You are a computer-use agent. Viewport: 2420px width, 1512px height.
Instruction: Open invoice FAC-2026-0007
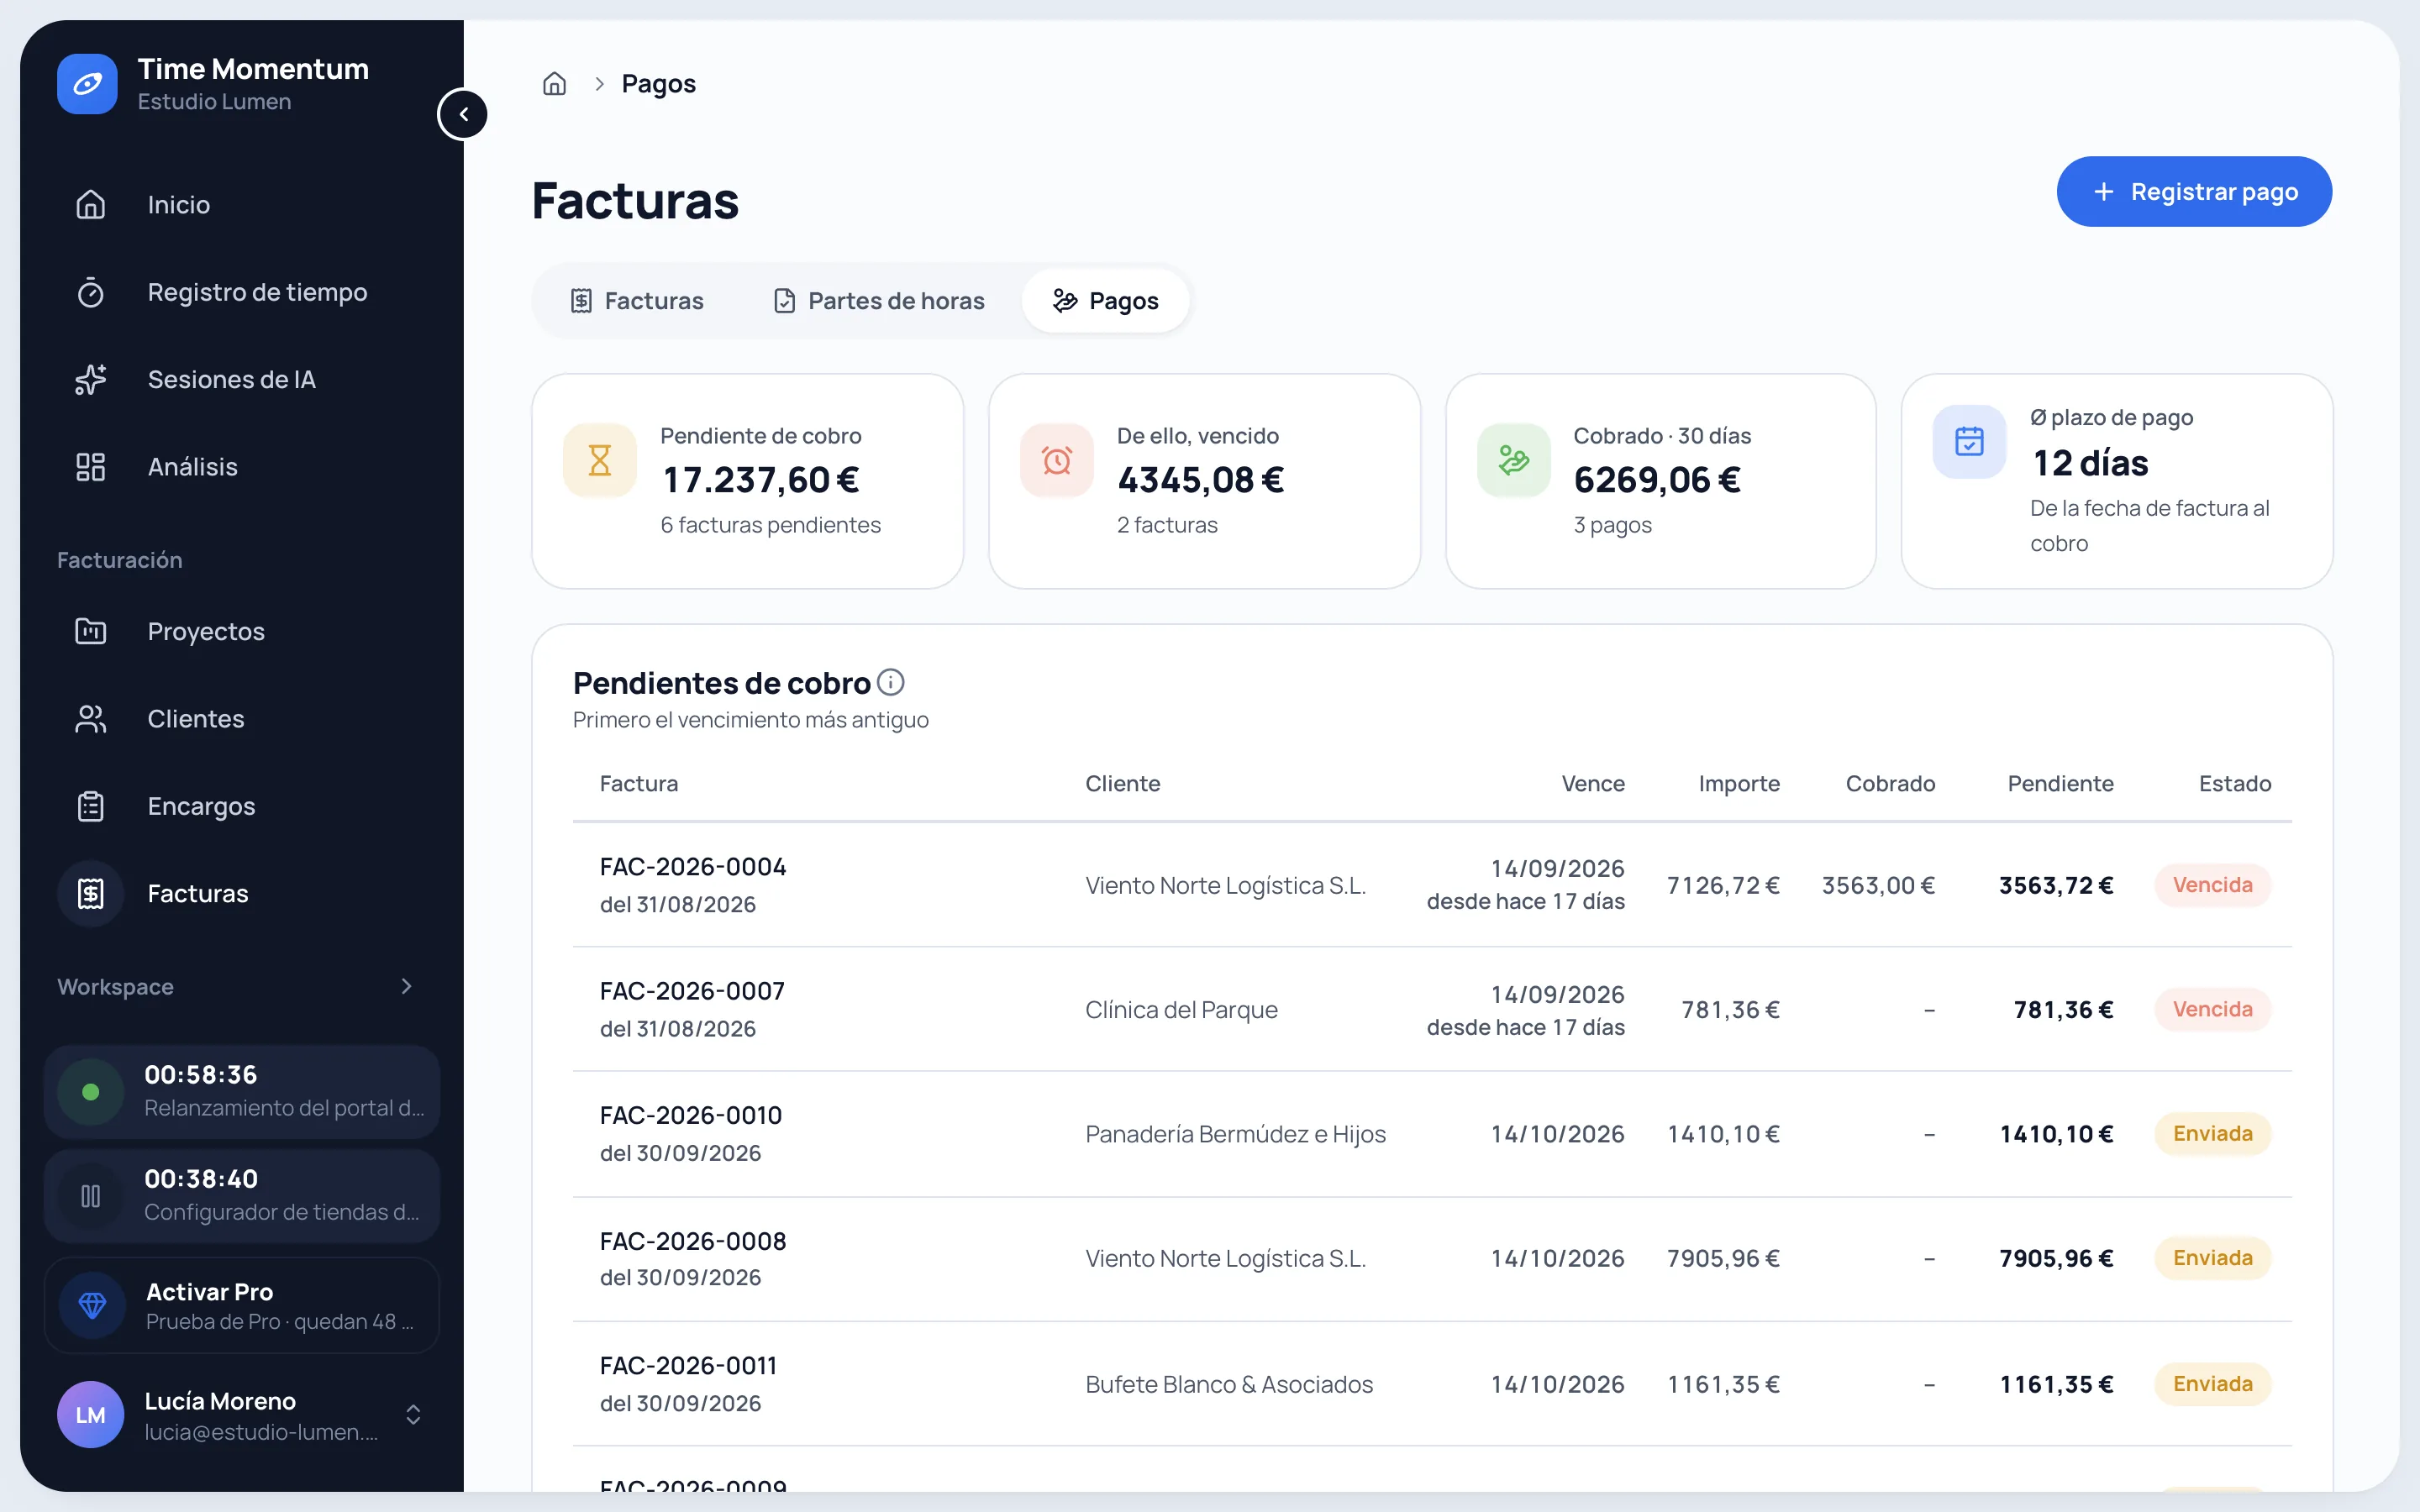click(692, 991)
